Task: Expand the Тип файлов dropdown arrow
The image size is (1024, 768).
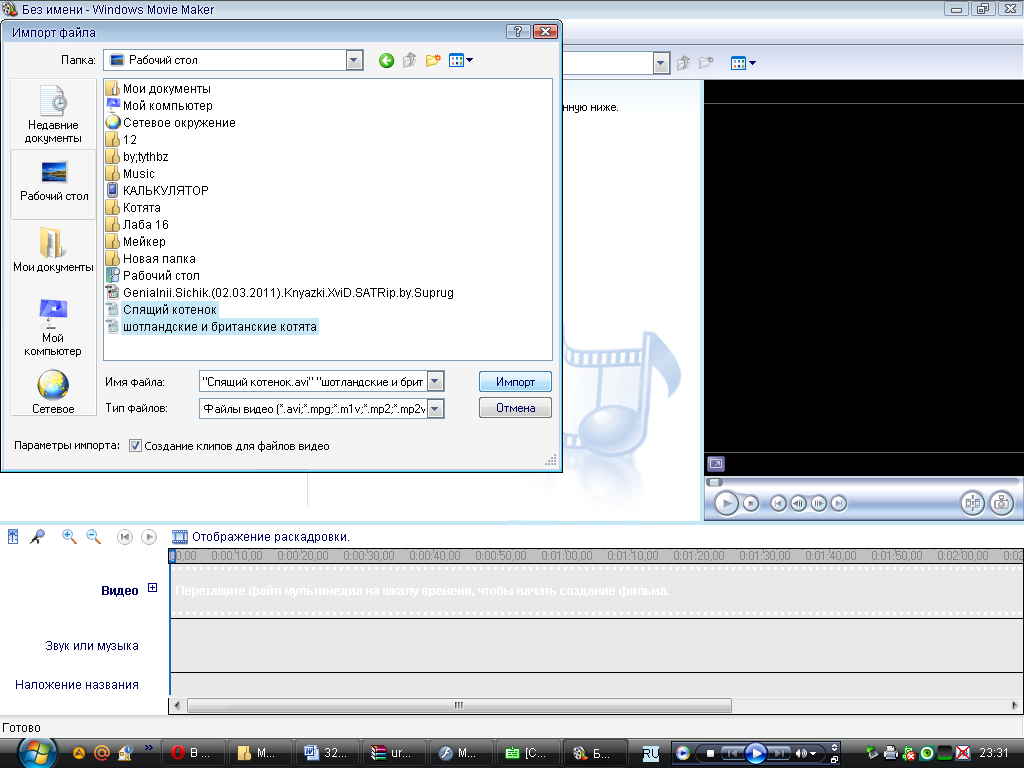Action: (x=436, y=409)
